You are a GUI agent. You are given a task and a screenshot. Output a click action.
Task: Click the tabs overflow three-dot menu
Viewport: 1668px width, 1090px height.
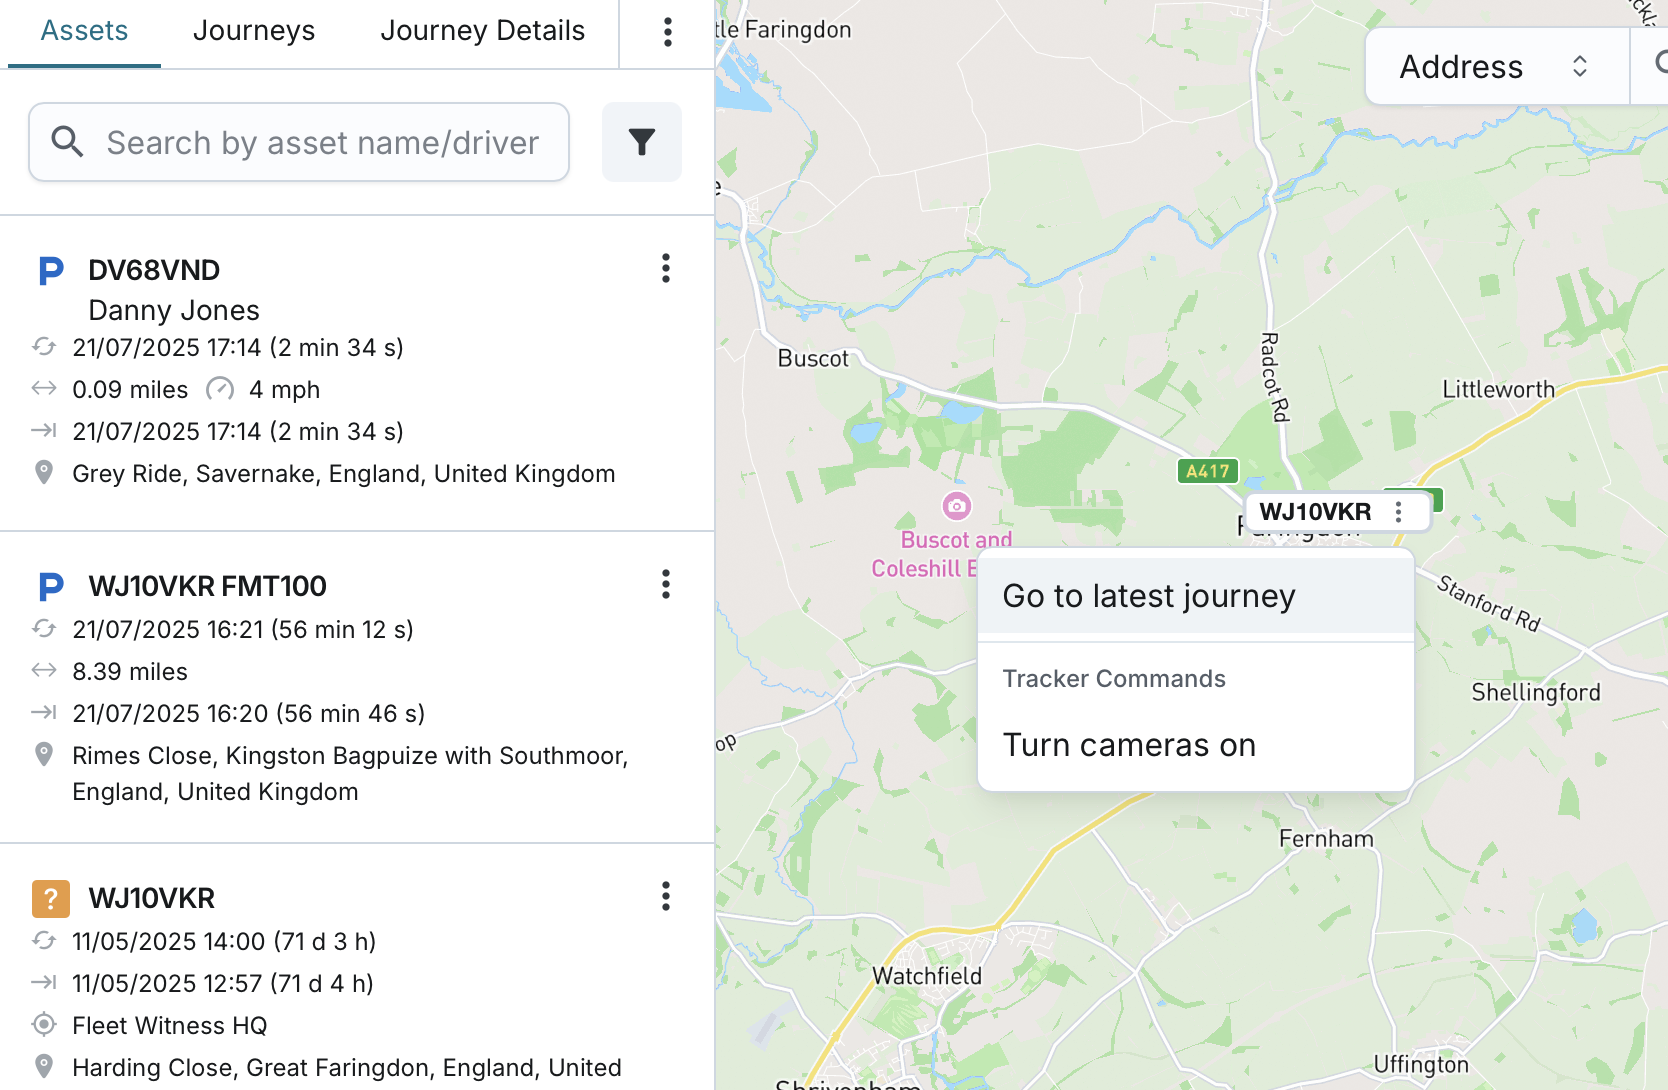coord(667,32)
